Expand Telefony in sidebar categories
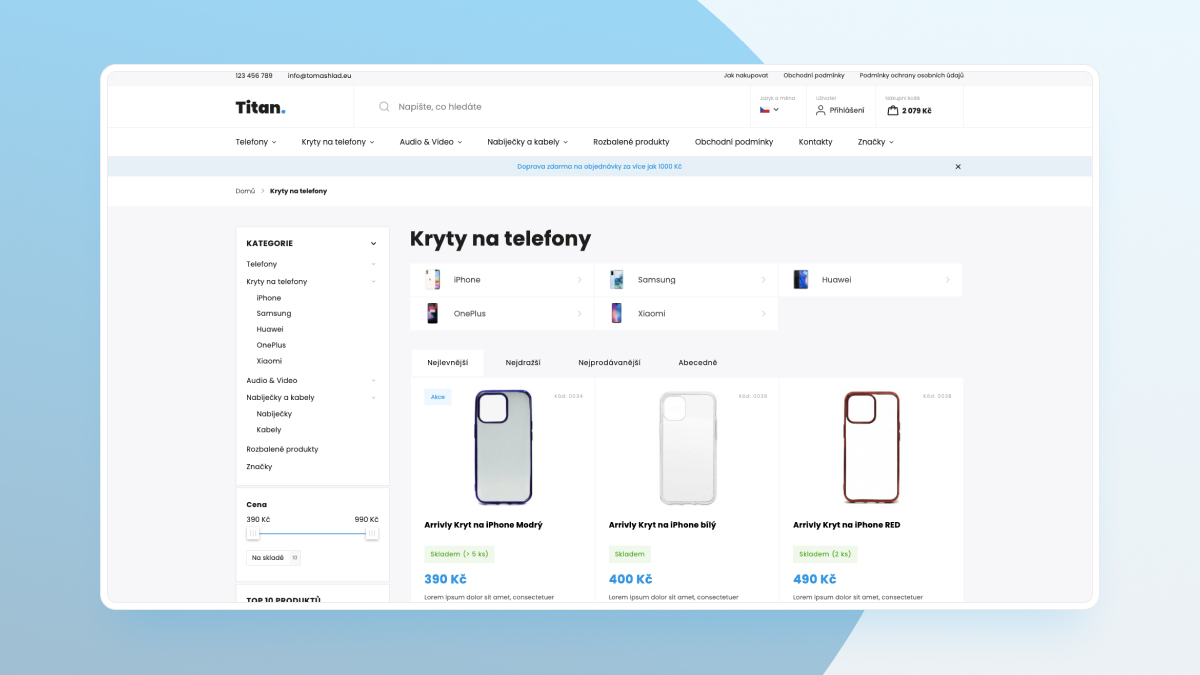 (x=374, y=264)
